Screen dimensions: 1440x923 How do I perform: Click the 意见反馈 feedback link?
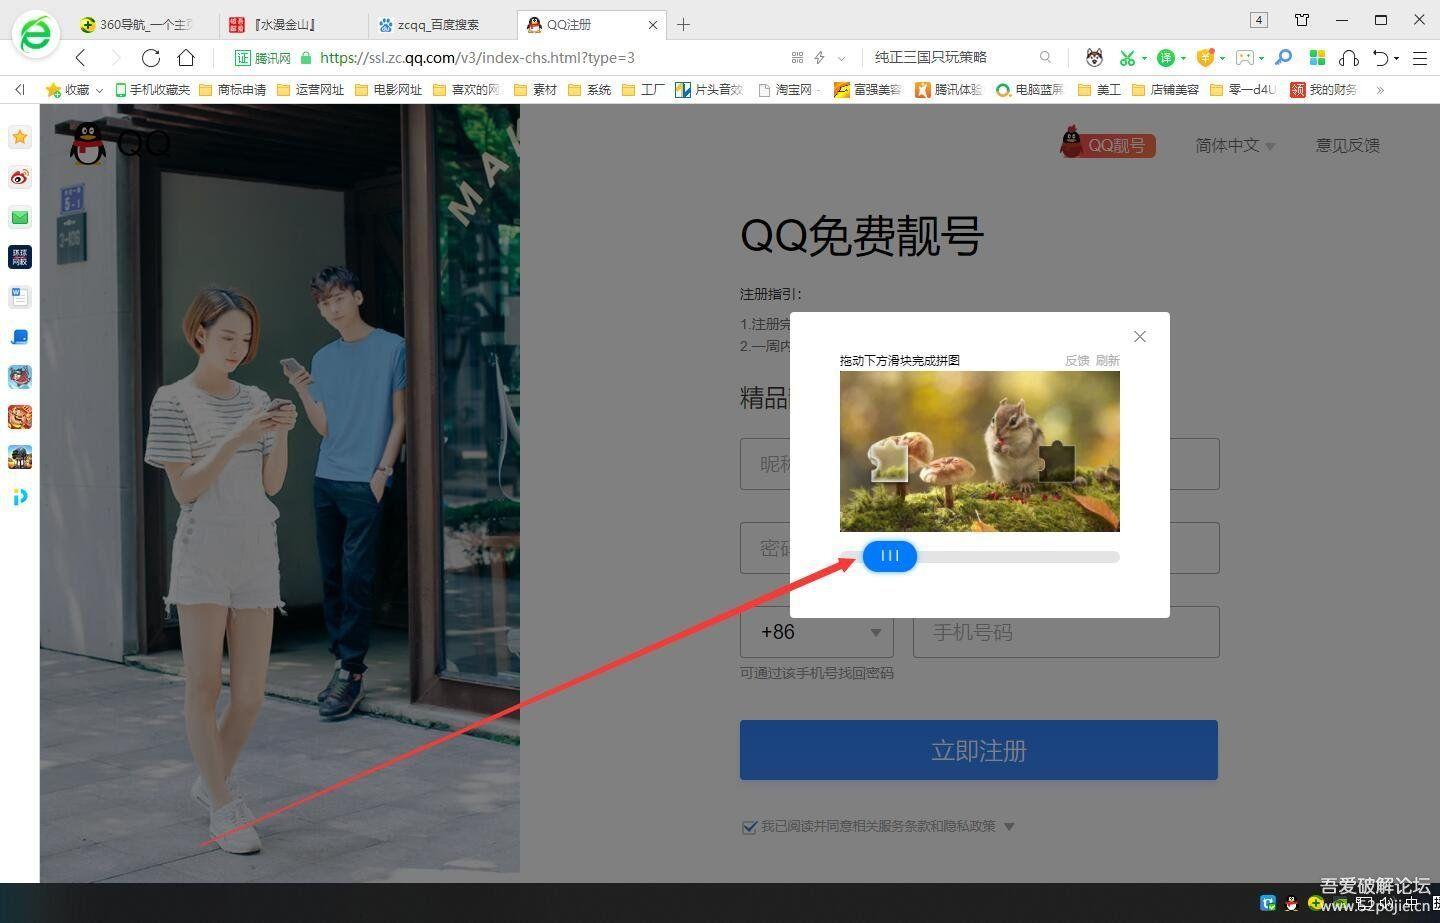click(1347, 146)
